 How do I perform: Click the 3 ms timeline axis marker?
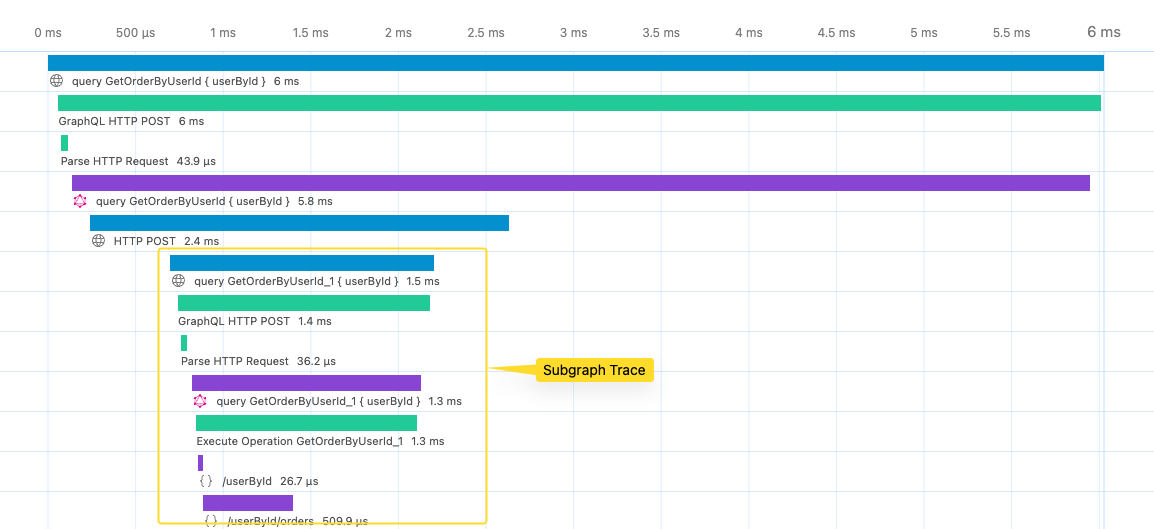pyautogui.click(x=573, y=33)
